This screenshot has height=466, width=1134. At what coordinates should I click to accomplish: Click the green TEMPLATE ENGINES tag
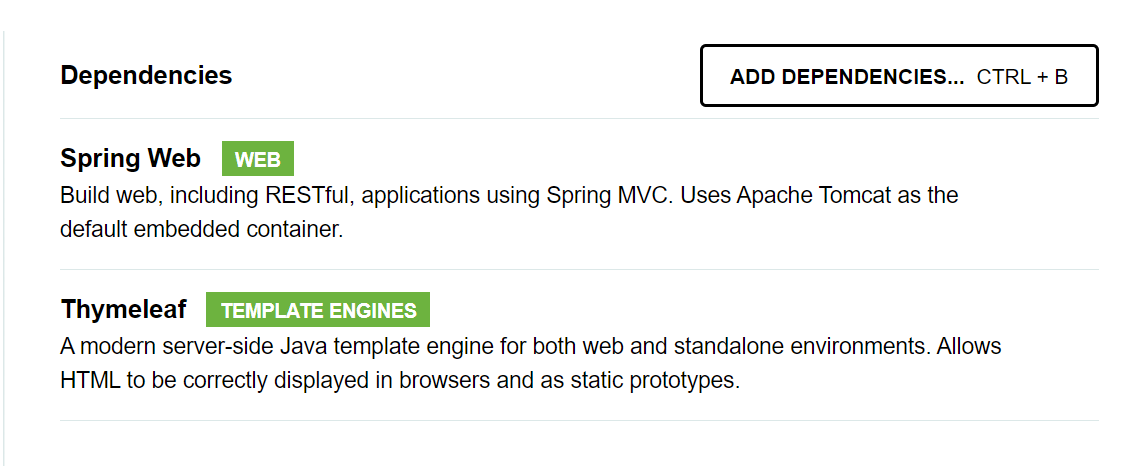point(318,310)
